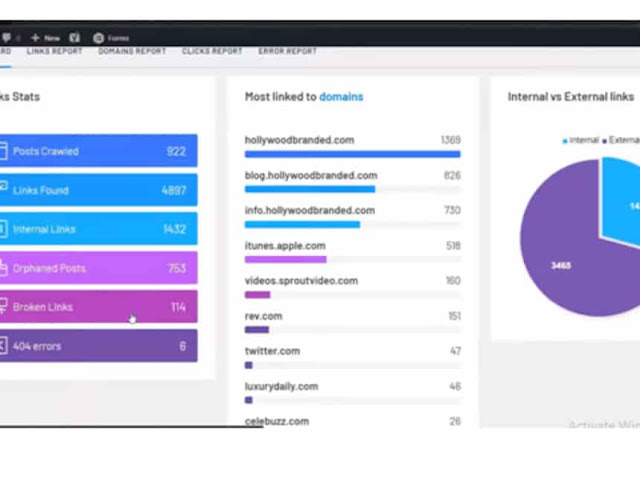The image size is (640, 480).
Task: Click the comments bubble icon in admin bar
Action: pos(6,38)
